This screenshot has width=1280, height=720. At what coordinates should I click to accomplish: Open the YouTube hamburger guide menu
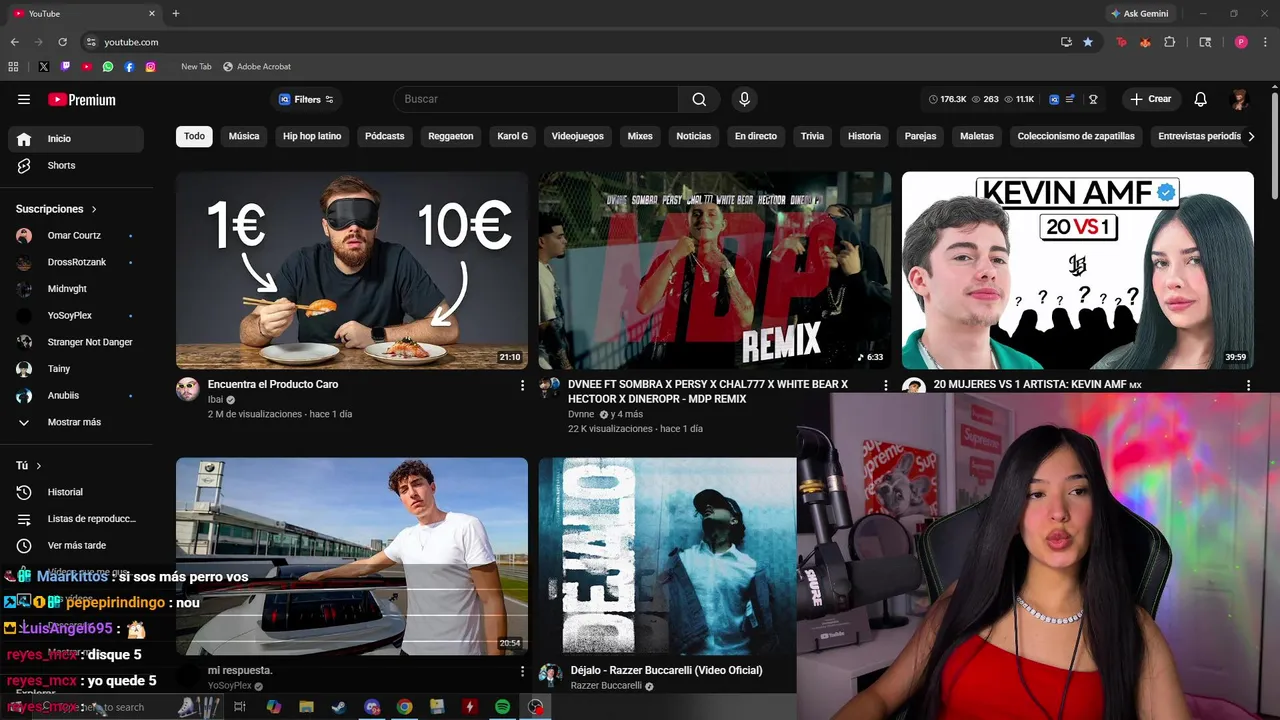click(24, 99)
